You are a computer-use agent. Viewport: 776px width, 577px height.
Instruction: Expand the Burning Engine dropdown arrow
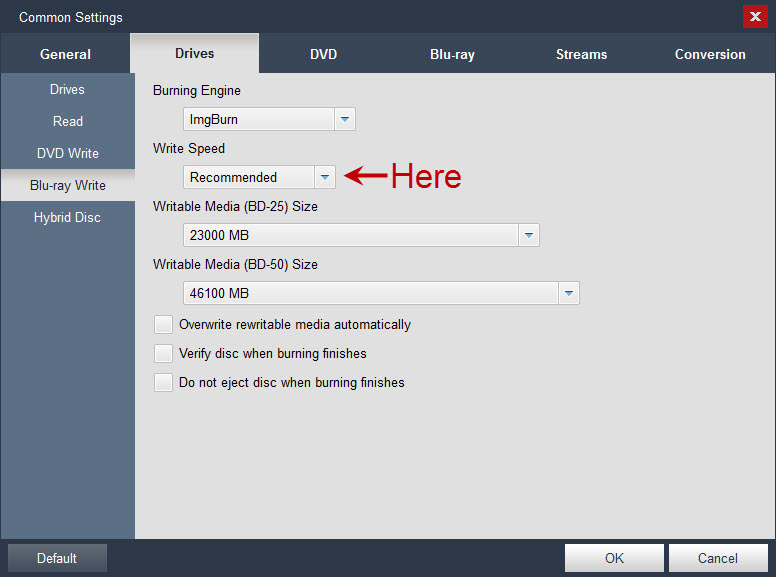tap(344, 119)
